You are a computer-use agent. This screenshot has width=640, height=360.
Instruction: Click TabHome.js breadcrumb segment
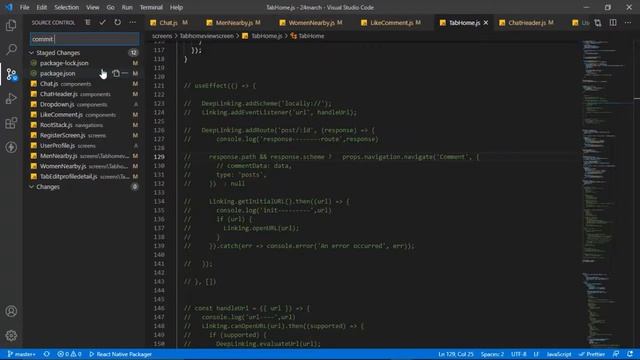[262, 36]
